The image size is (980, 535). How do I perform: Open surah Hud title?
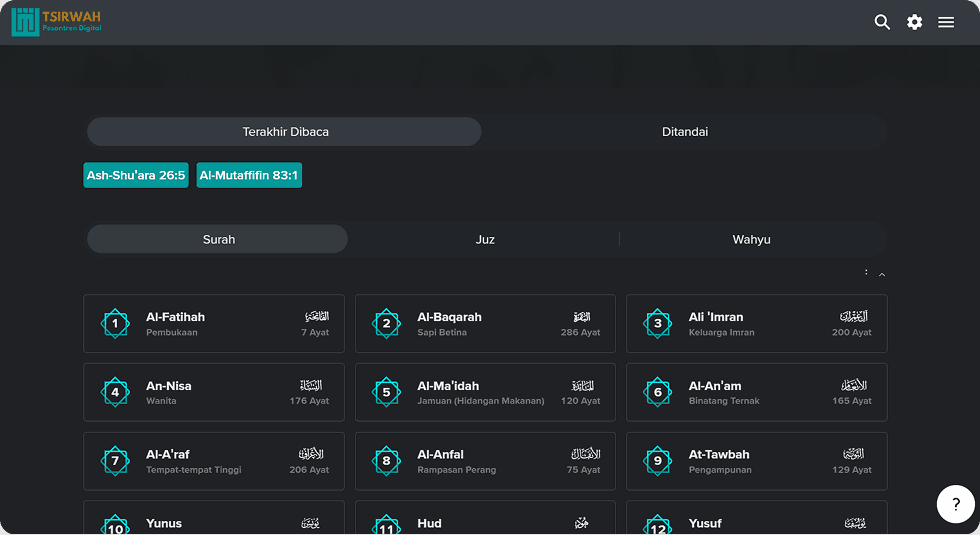[429, 523]
